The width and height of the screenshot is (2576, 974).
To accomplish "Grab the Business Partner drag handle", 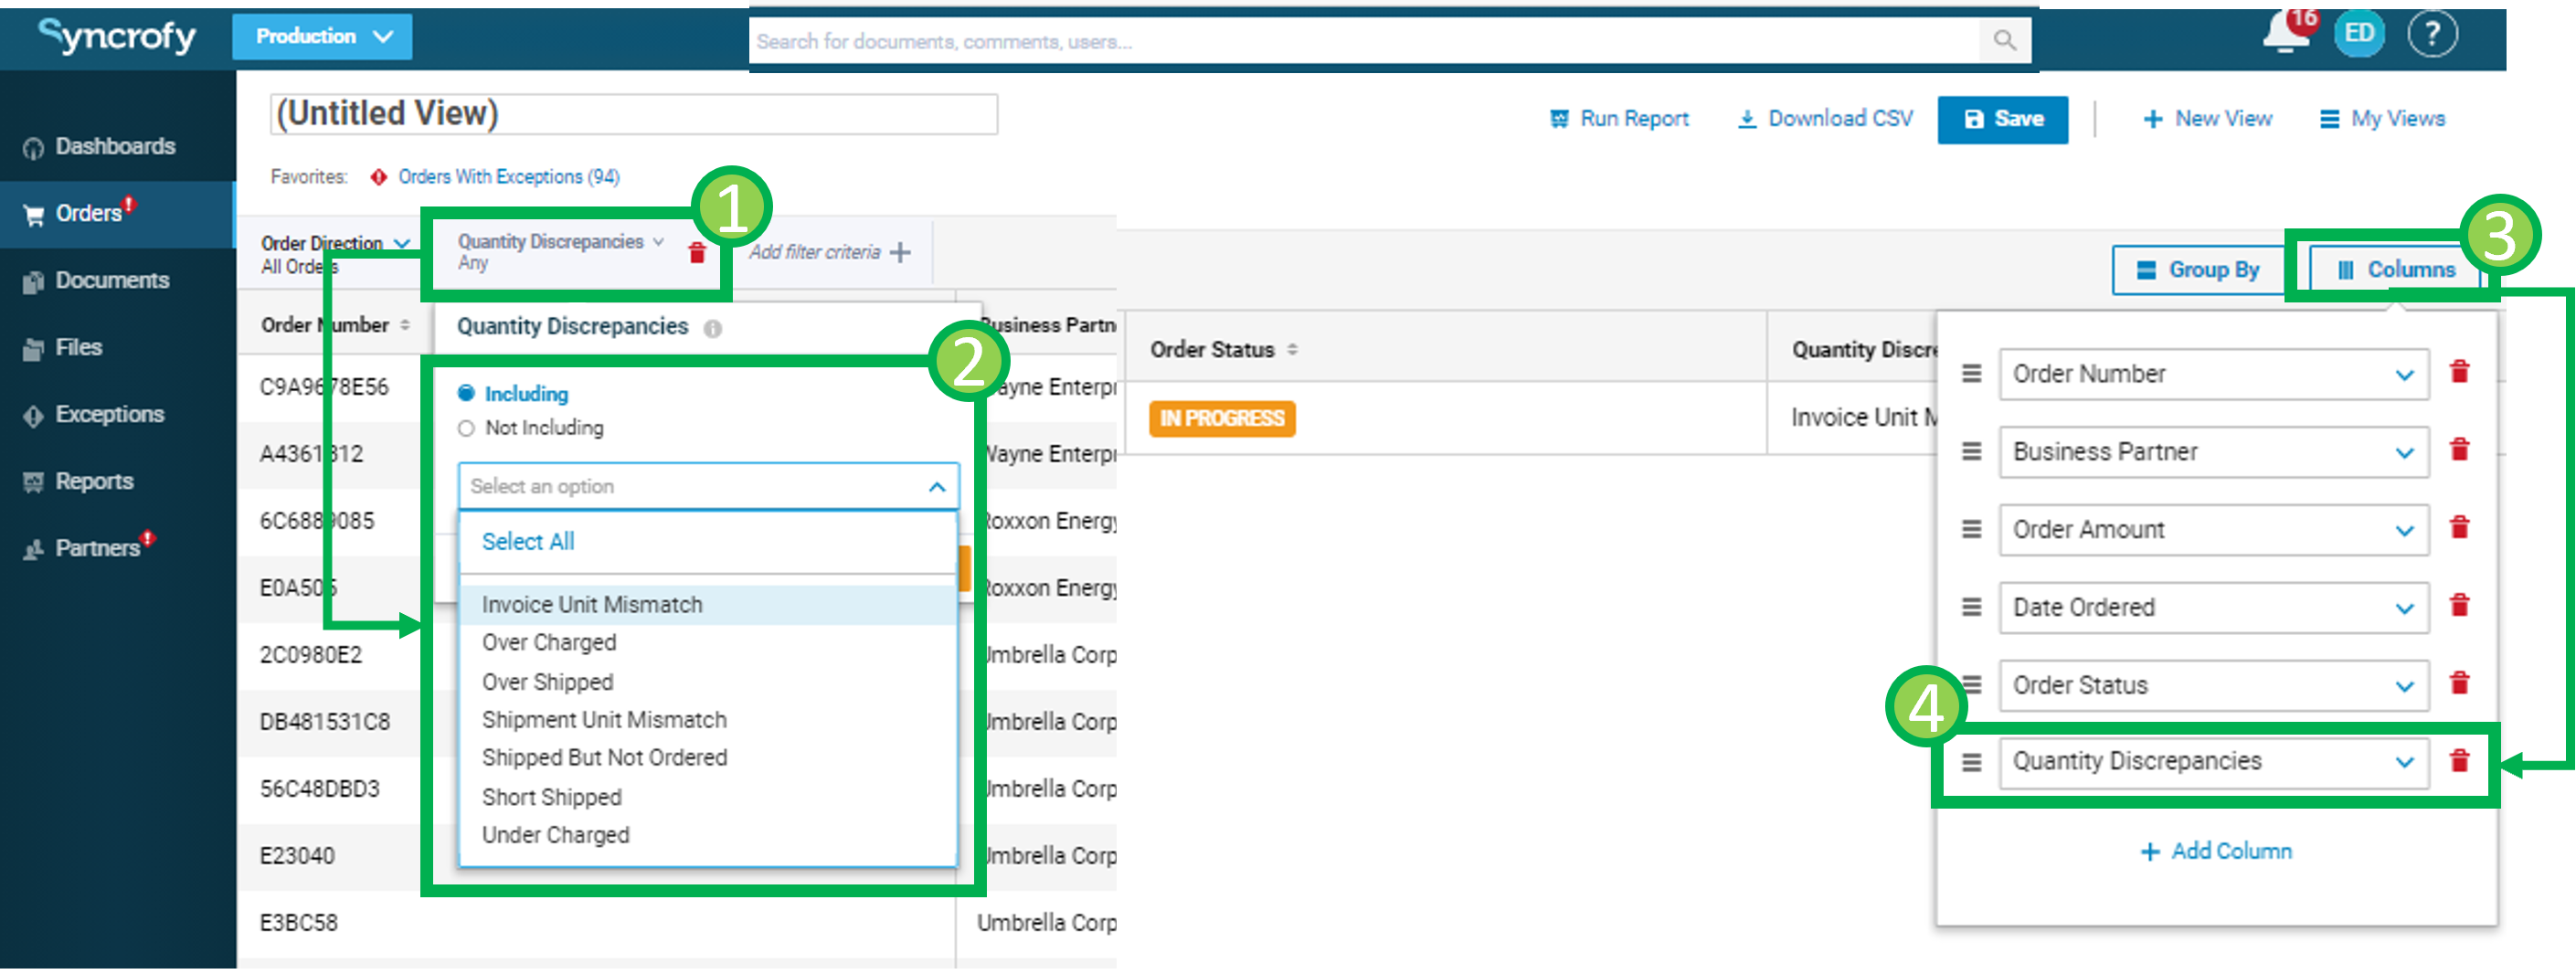I will 1970,452.
